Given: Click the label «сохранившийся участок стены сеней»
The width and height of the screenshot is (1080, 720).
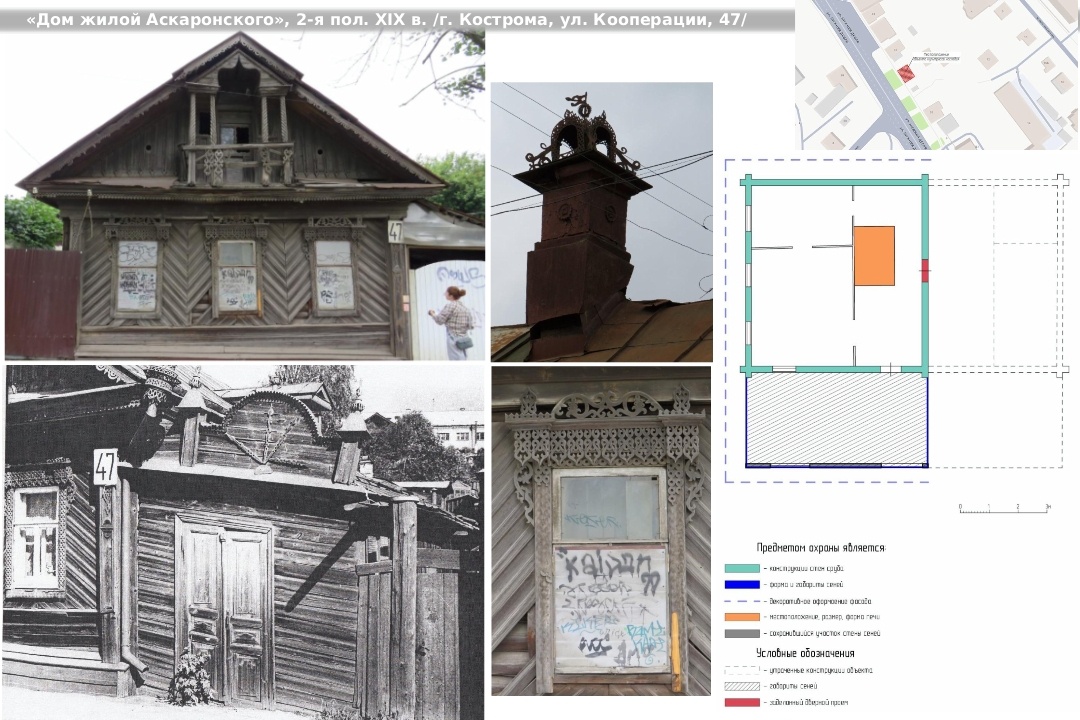Looking at the screenshot, I should (x=824, y=633).
